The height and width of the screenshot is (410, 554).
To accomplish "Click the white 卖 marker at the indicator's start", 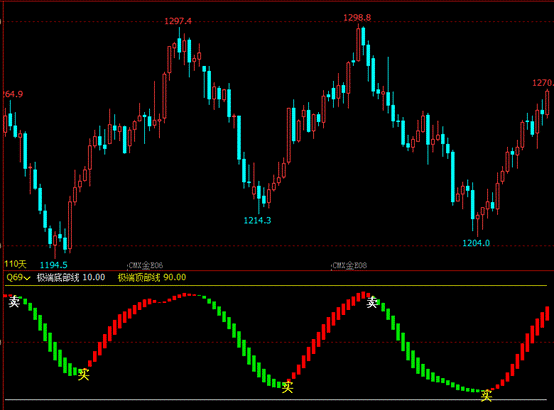I will (x=14, y=301).
